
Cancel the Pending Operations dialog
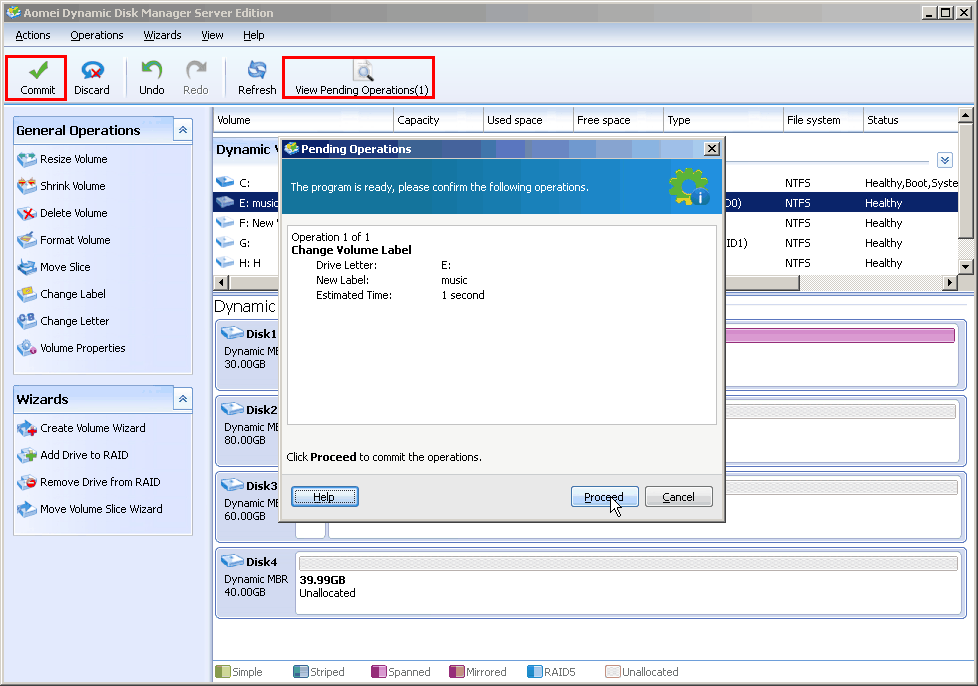pyautogui.click(x=679, y=497)
